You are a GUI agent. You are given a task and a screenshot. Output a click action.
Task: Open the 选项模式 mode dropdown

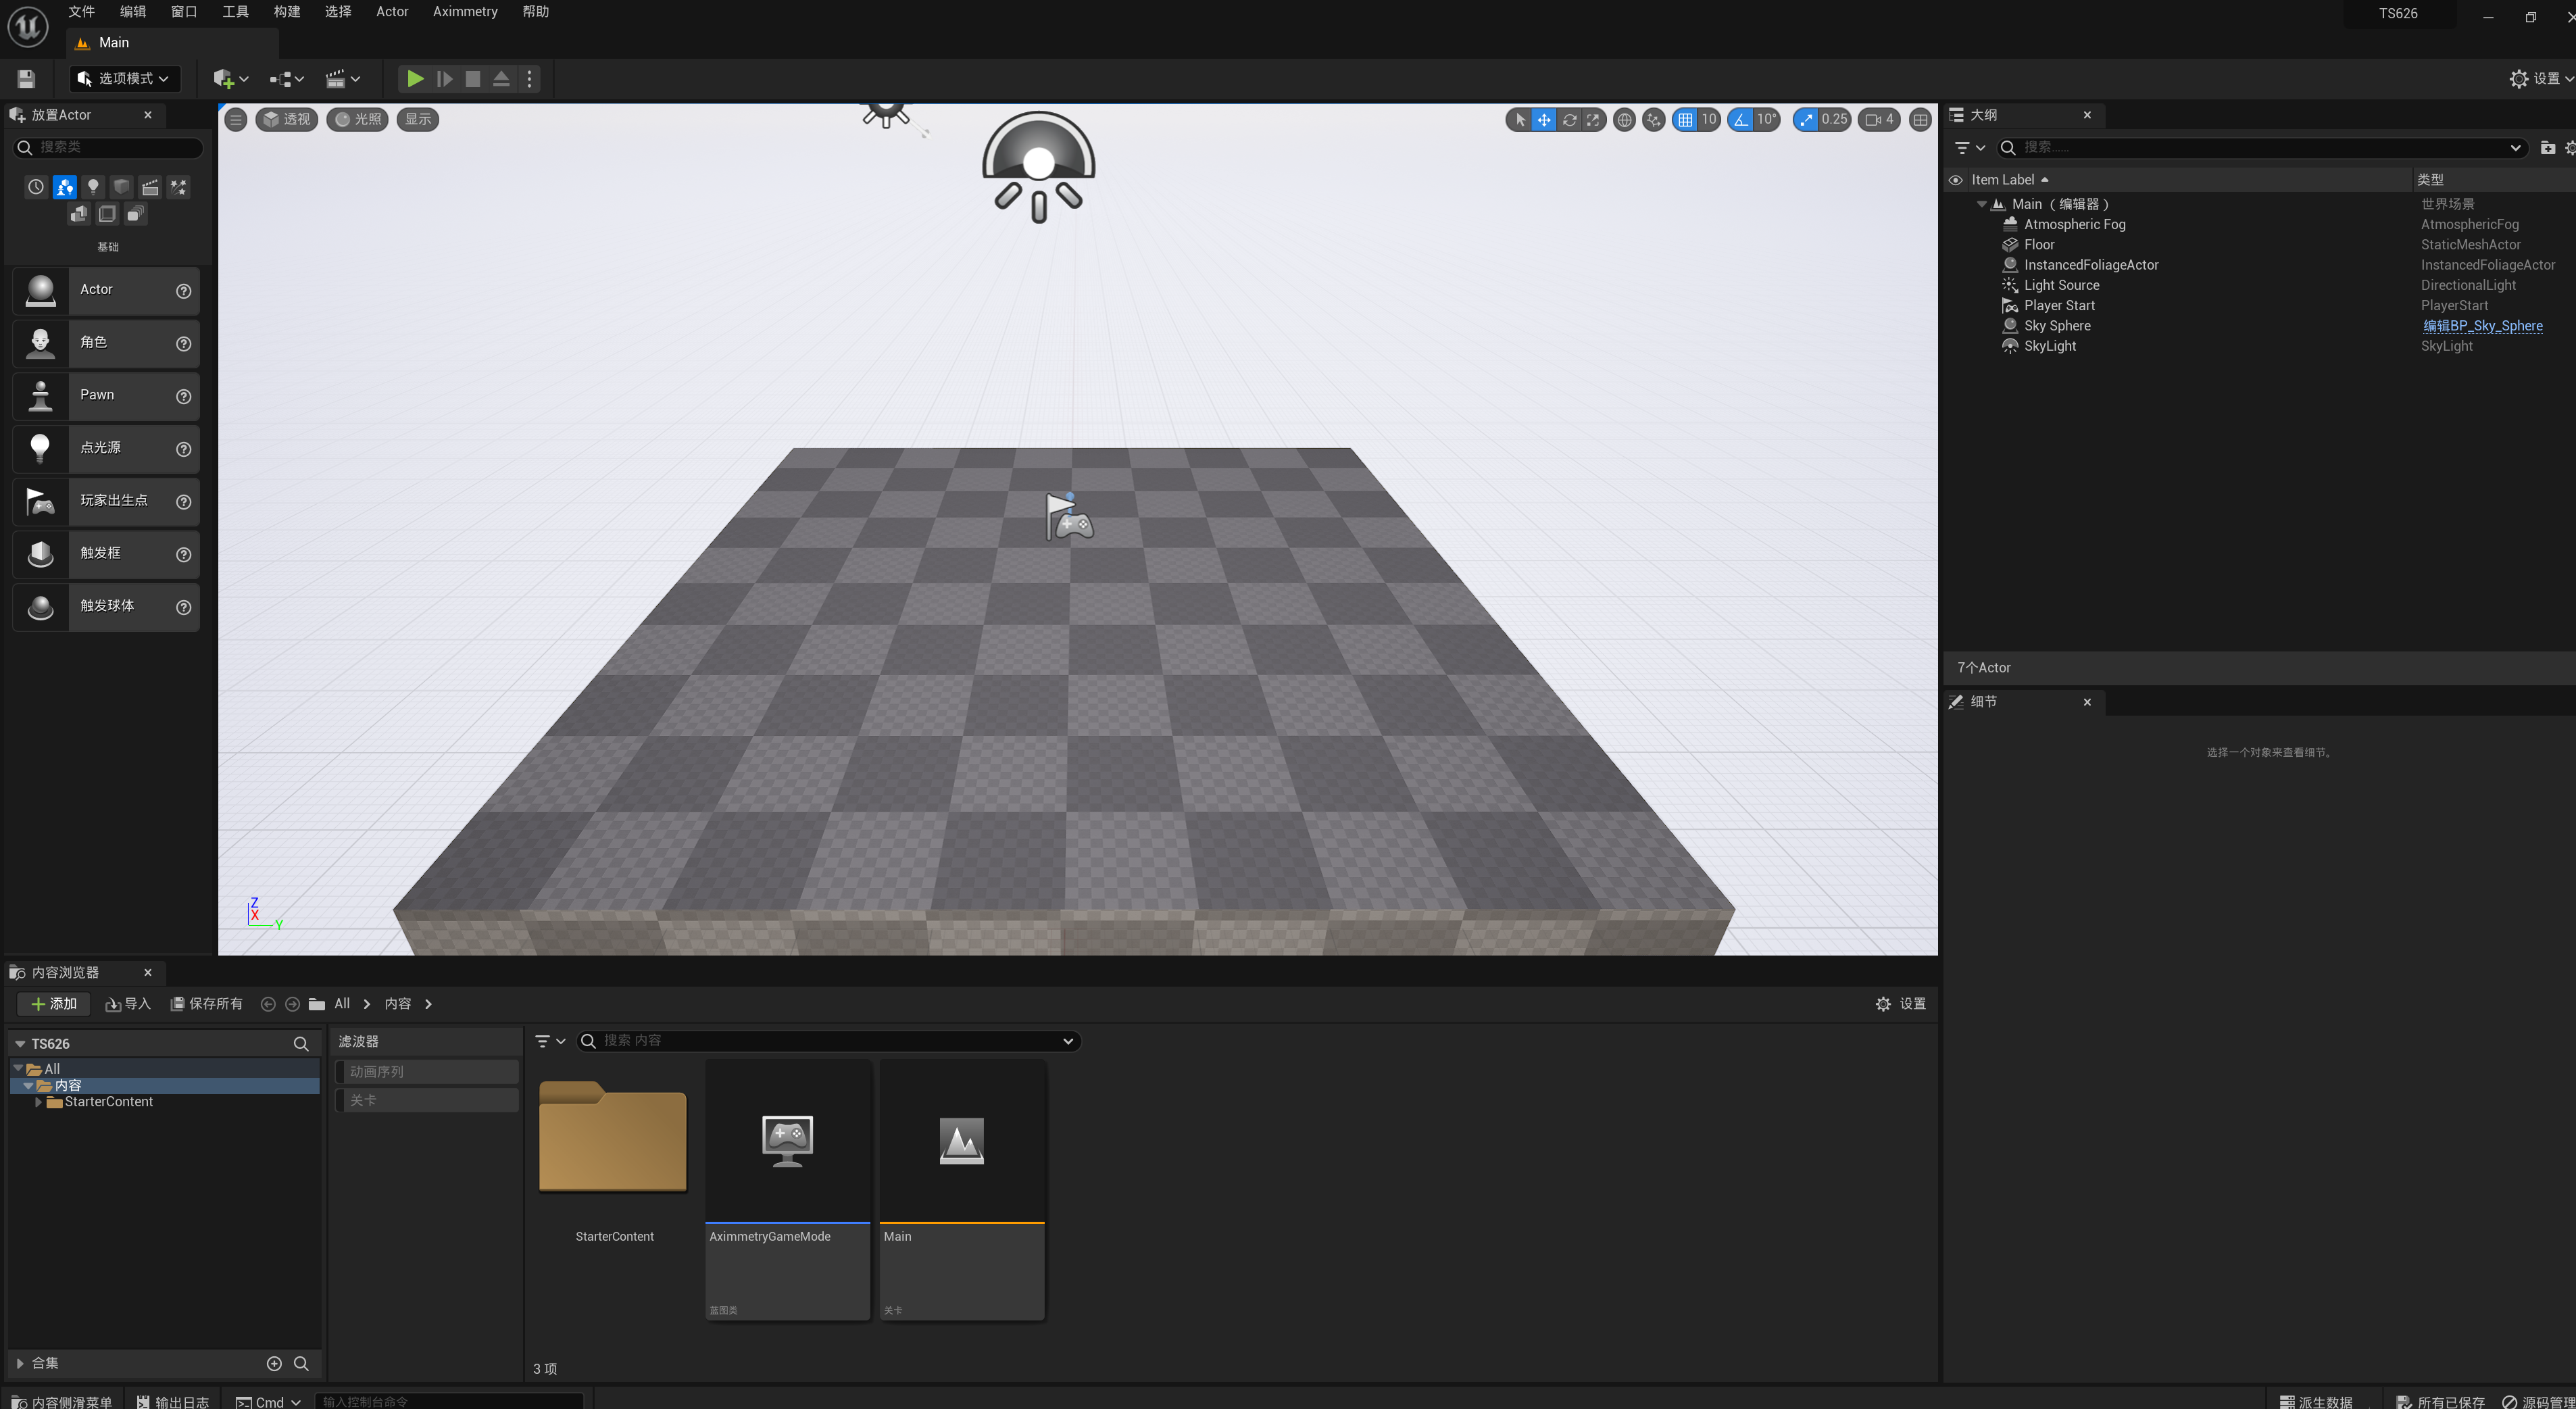(125, 79)
